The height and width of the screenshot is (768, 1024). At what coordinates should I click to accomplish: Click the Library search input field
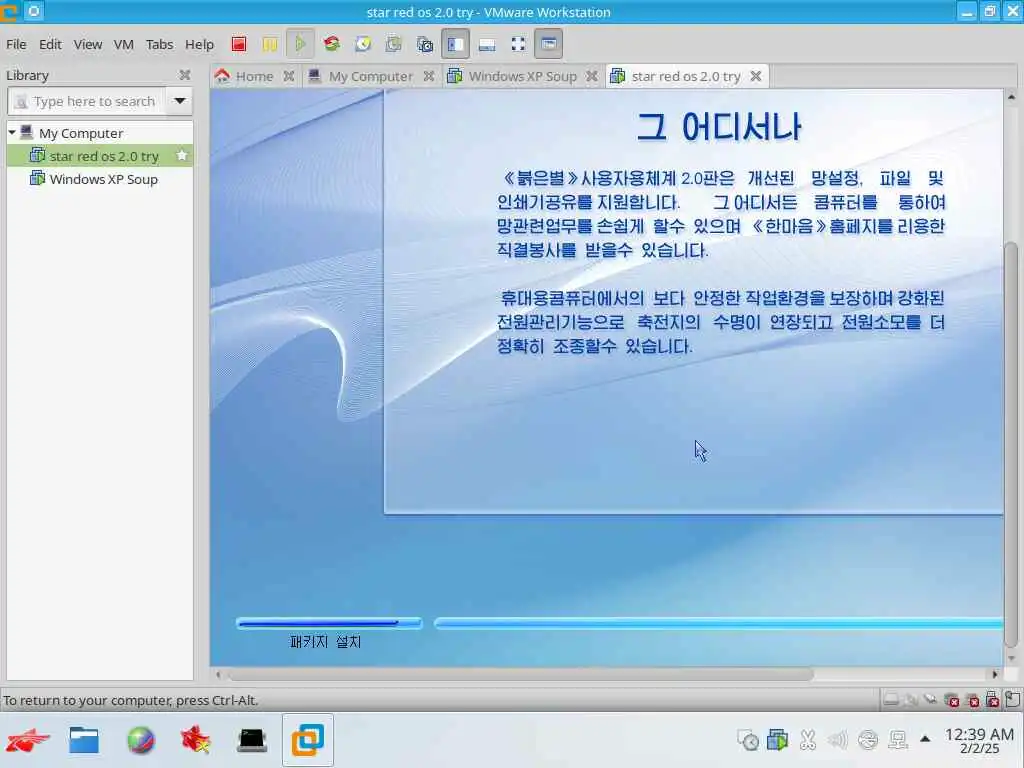pyautogui.click(x=86, y=101)
